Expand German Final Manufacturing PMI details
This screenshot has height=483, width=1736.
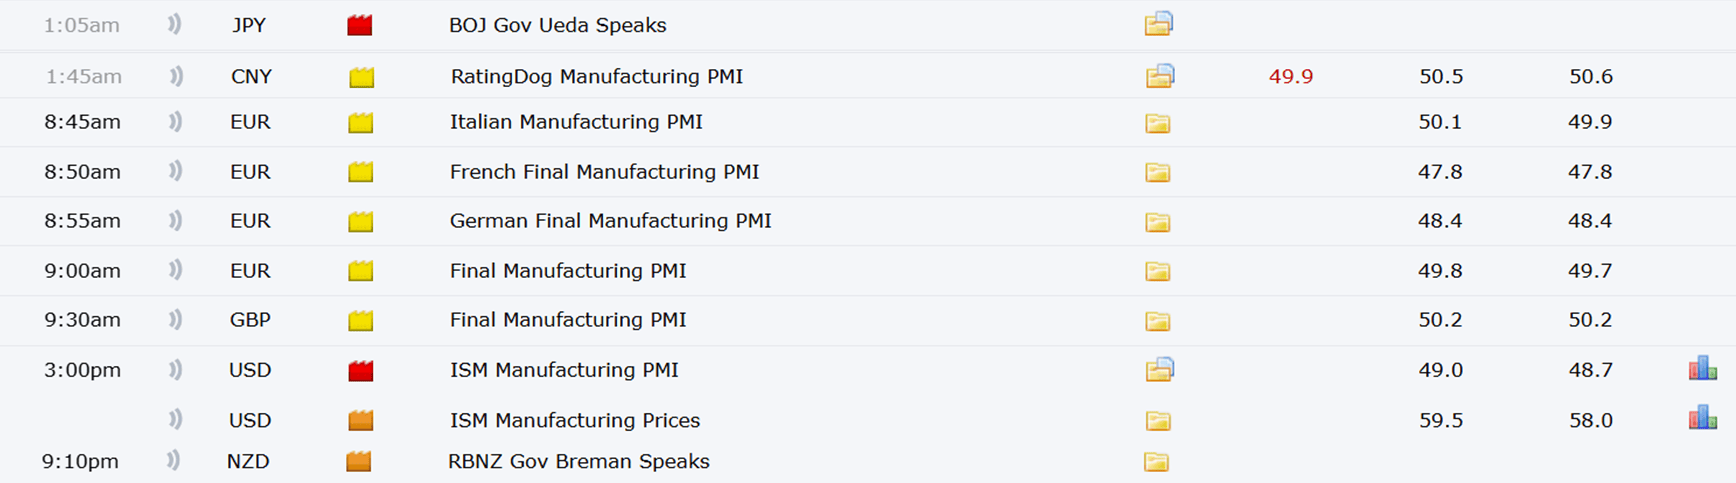(1157, 222)
